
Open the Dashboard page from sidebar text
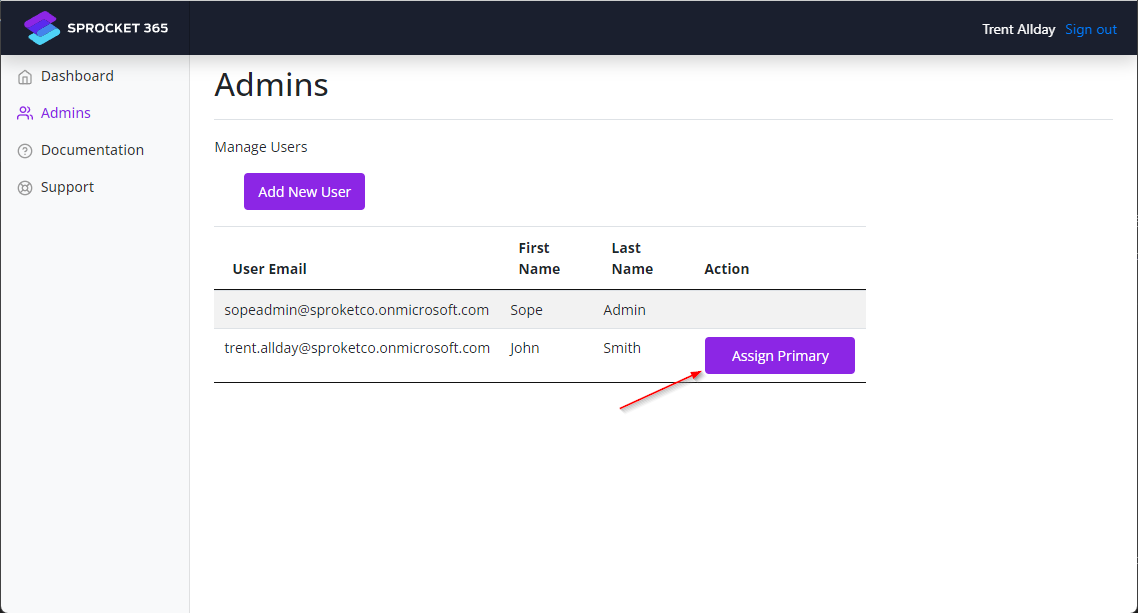click(x=77, y=76)
